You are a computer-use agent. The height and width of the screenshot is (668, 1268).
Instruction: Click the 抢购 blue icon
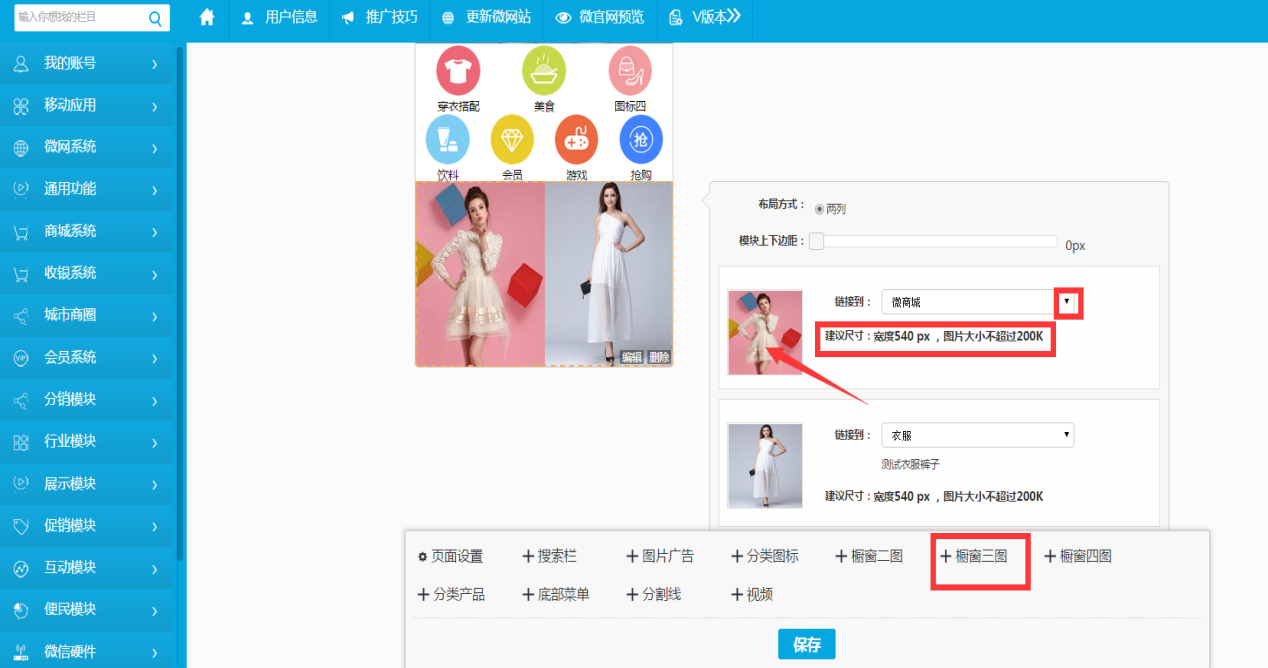tap(641, 140)
